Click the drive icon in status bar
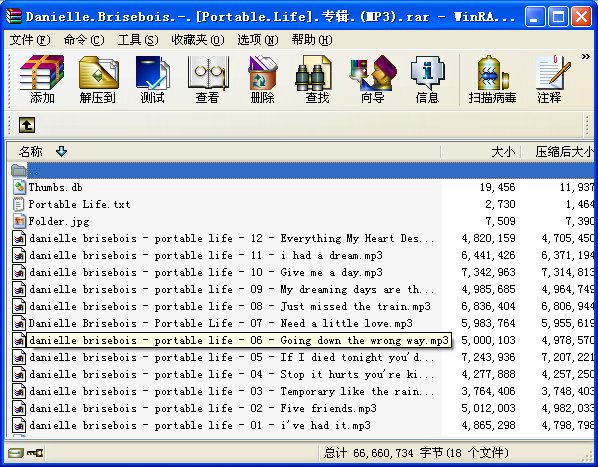Viewport: 598px width, 467px height. (x=16, y=453)
